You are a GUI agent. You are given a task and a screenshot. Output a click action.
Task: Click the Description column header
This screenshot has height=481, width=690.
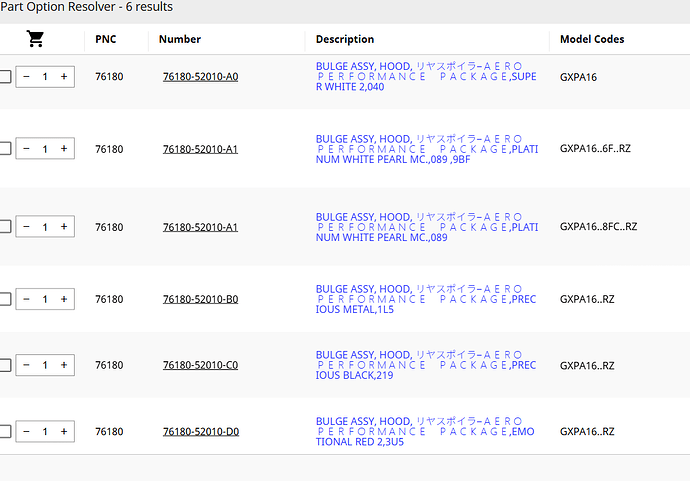tap(345, 39)
